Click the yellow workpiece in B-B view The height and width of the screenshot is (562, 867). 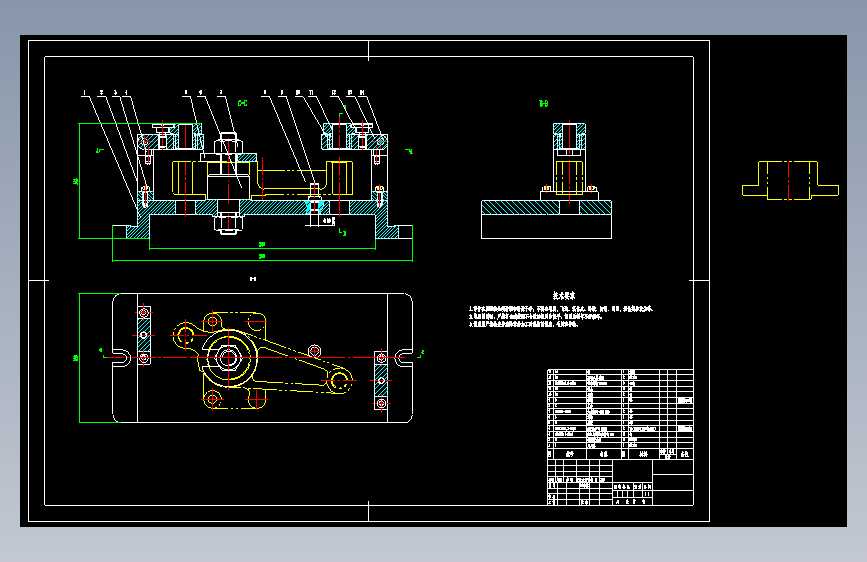point(569,177)
